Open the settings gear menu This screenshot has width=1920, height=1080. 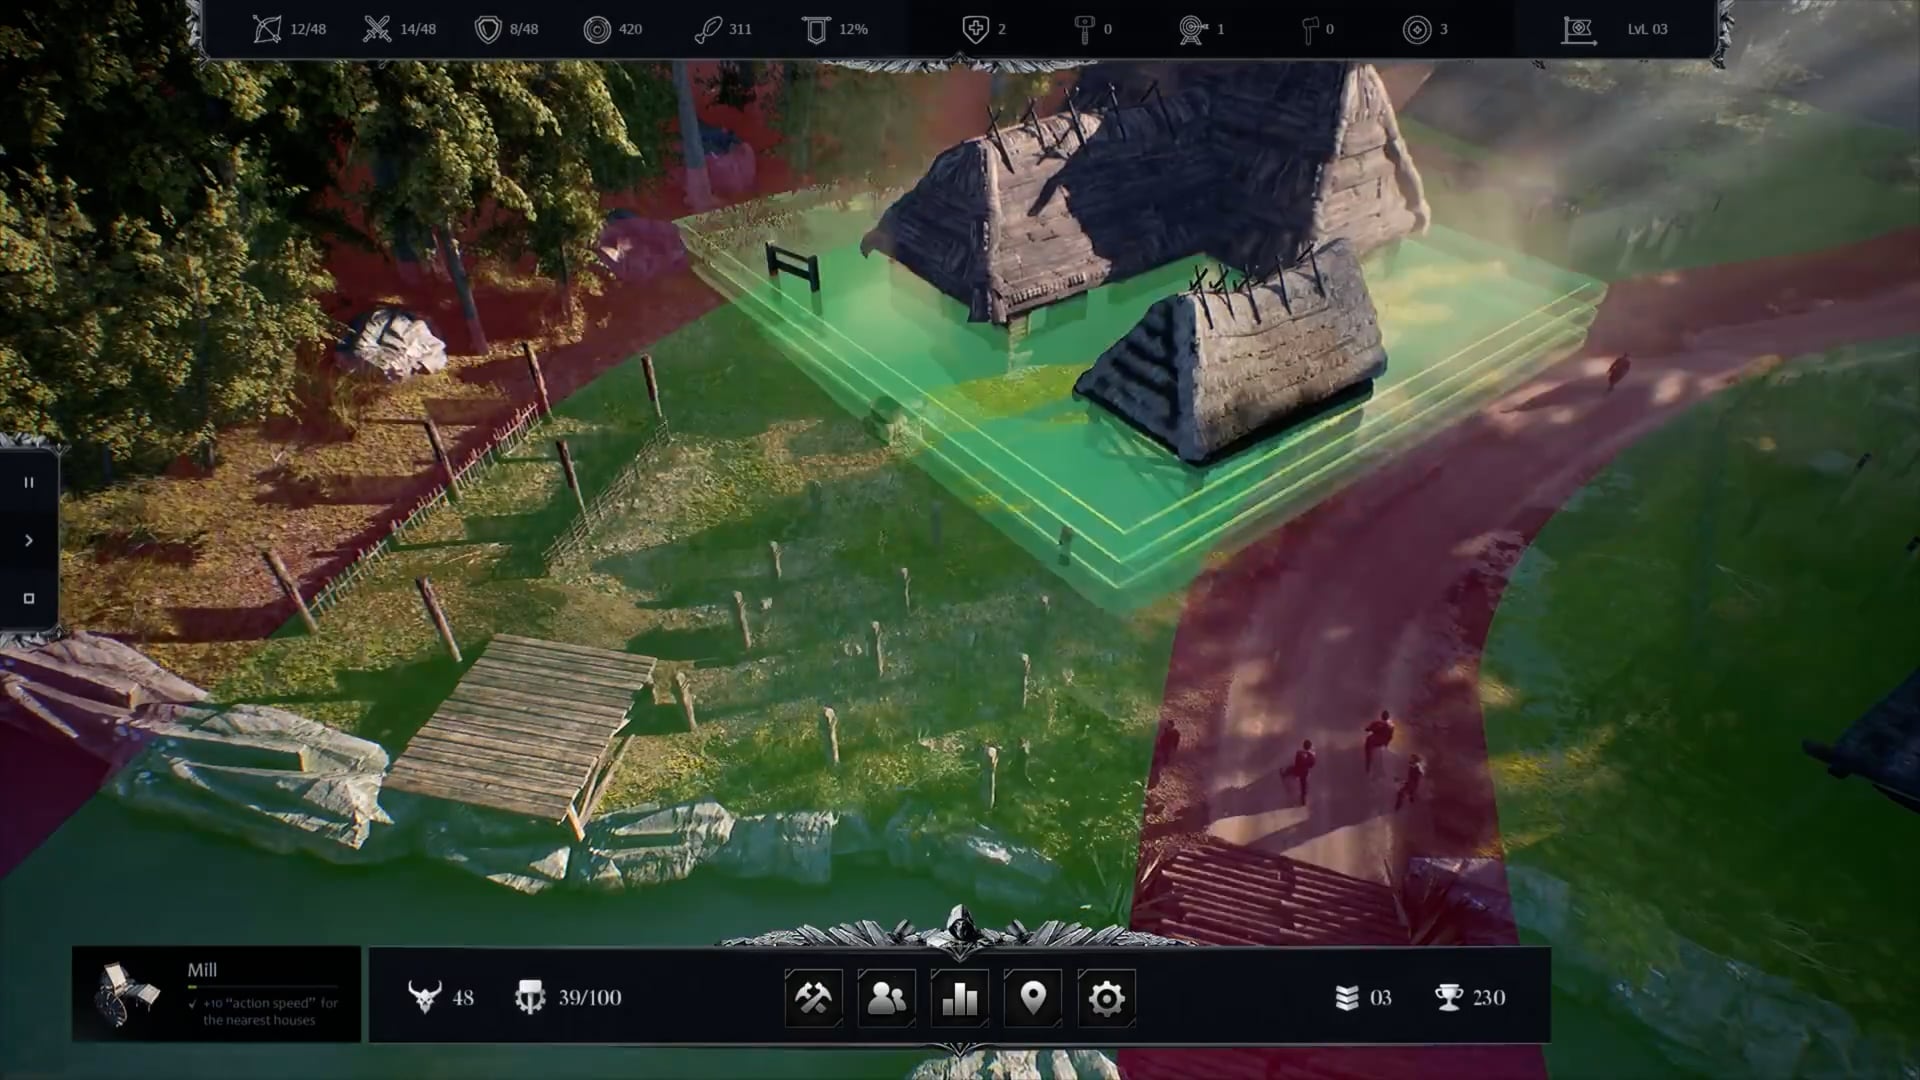[1106, 997]
